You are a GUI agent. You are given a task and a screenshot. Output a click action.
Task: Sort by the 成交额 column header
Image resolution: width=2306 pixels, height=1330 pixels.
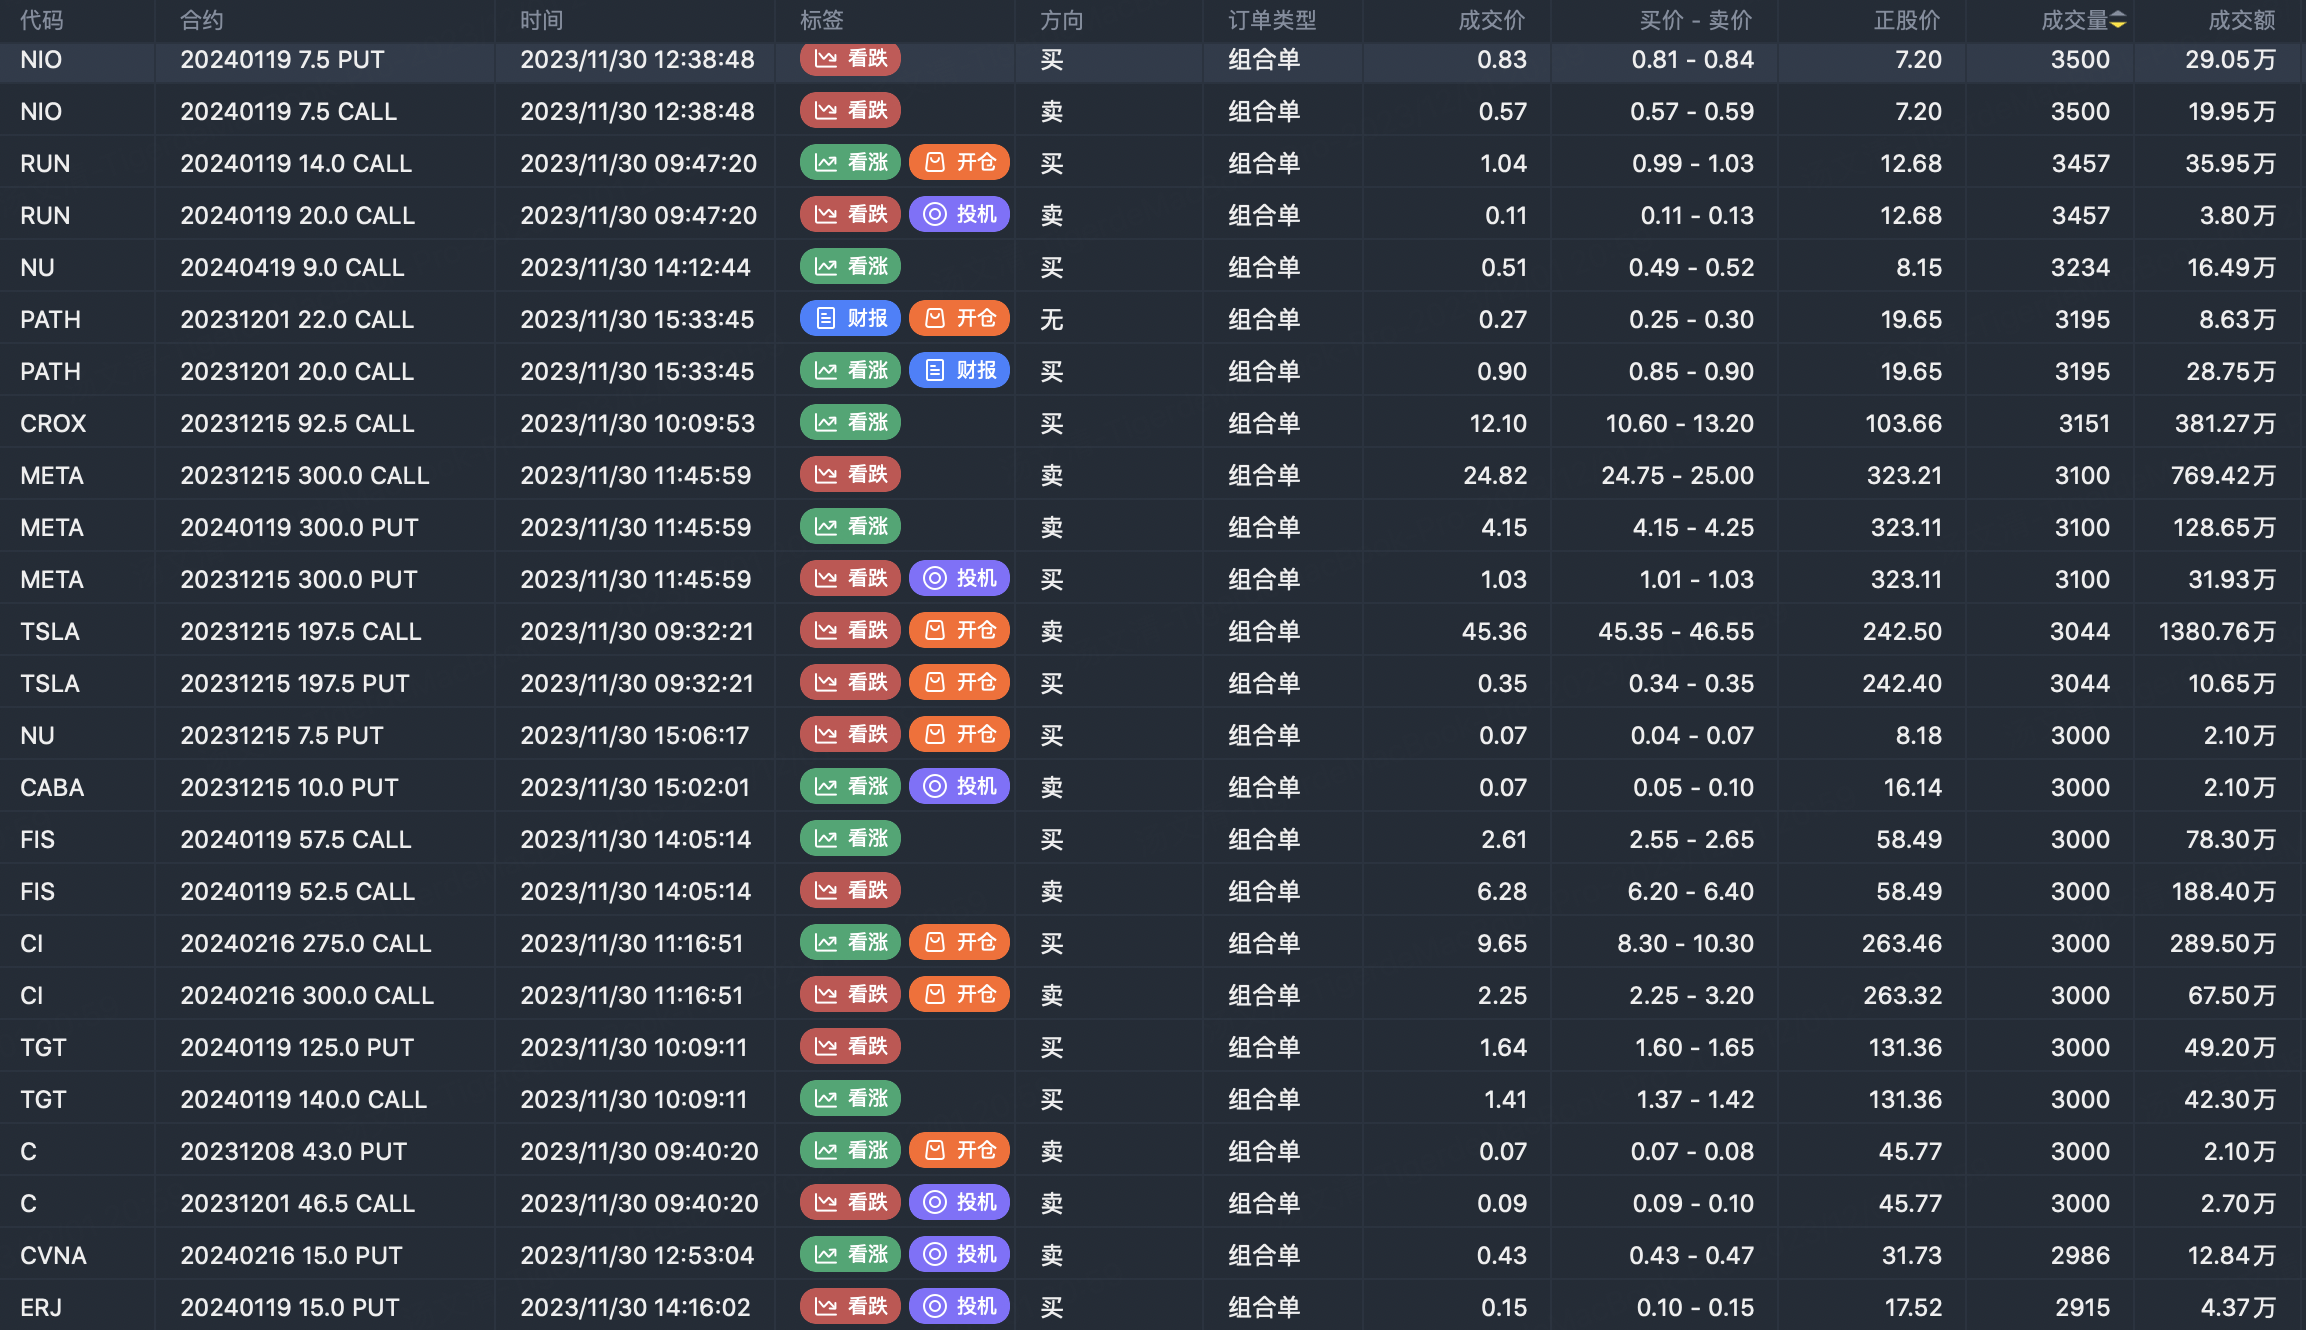tap(2241, 21)
